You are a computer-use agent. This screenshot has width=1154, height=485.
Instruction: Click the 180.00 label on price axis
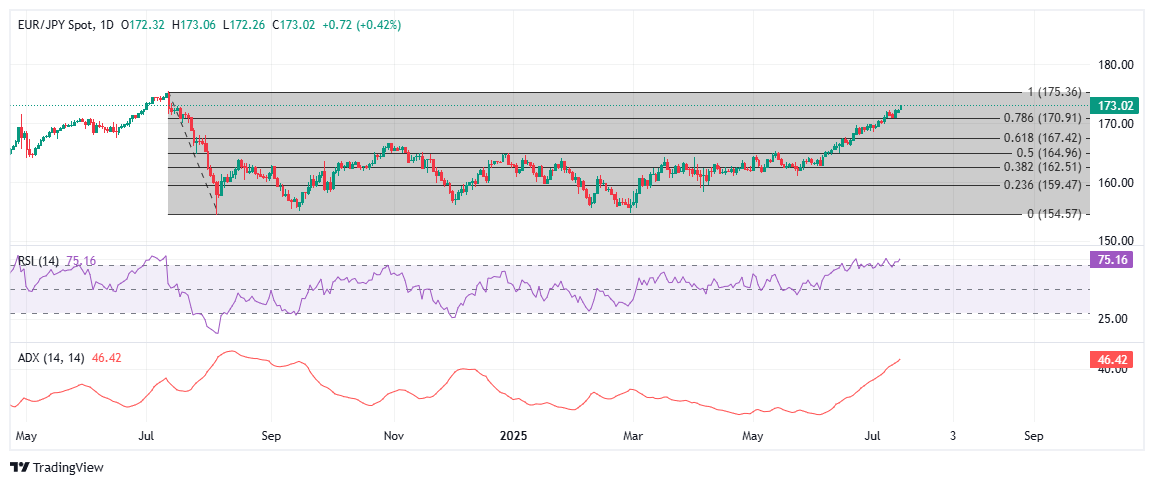[x=1114, y=65]
